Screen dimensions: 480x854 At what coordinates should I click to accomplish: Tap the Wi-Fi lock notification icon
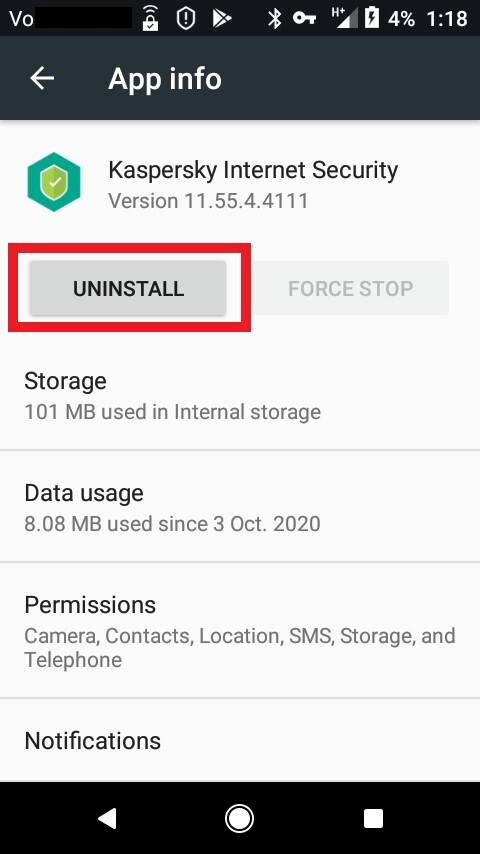tap(150, 18)
